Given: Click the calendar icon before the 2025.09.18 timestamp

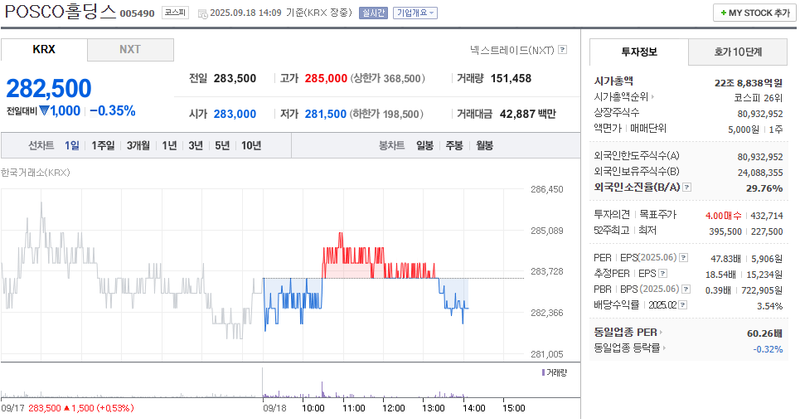Looking at the screenshot, I should pyautogui.click(x=203, y=13).
